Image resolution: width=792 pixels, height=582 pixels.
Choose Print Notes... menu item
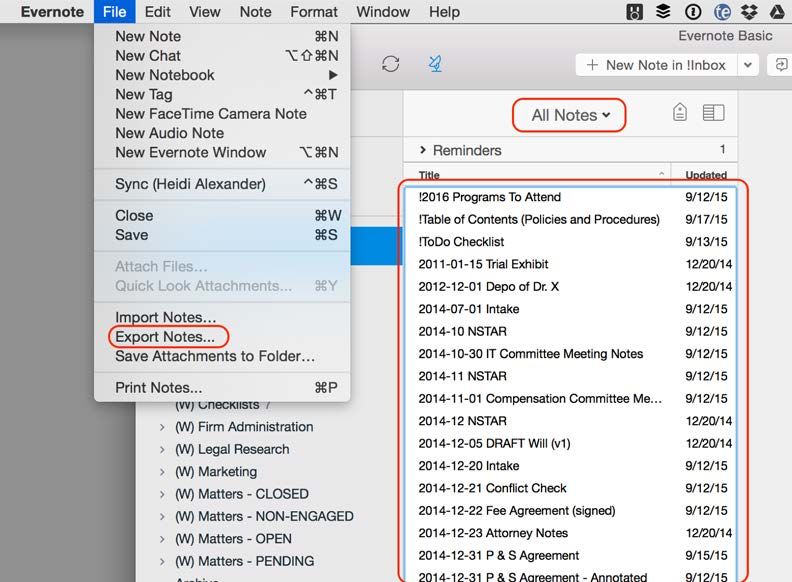tap(222, 387)
